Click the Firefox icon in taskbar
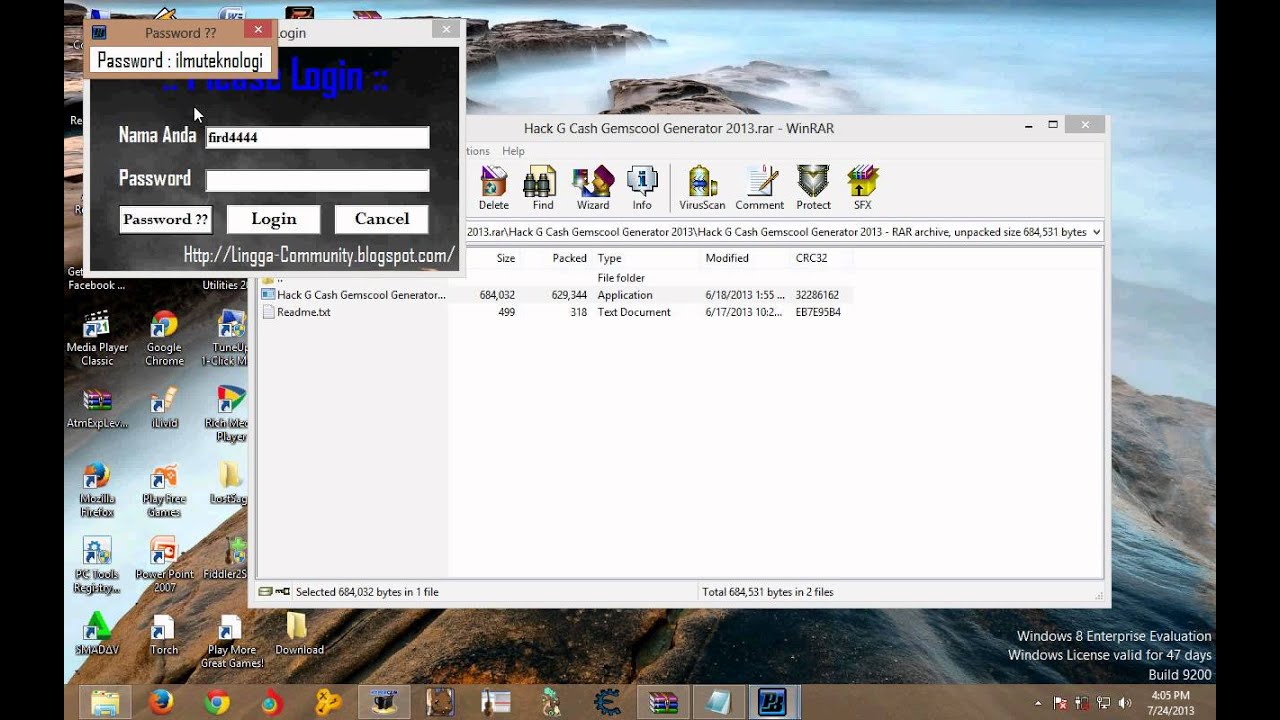 (161, 702)
